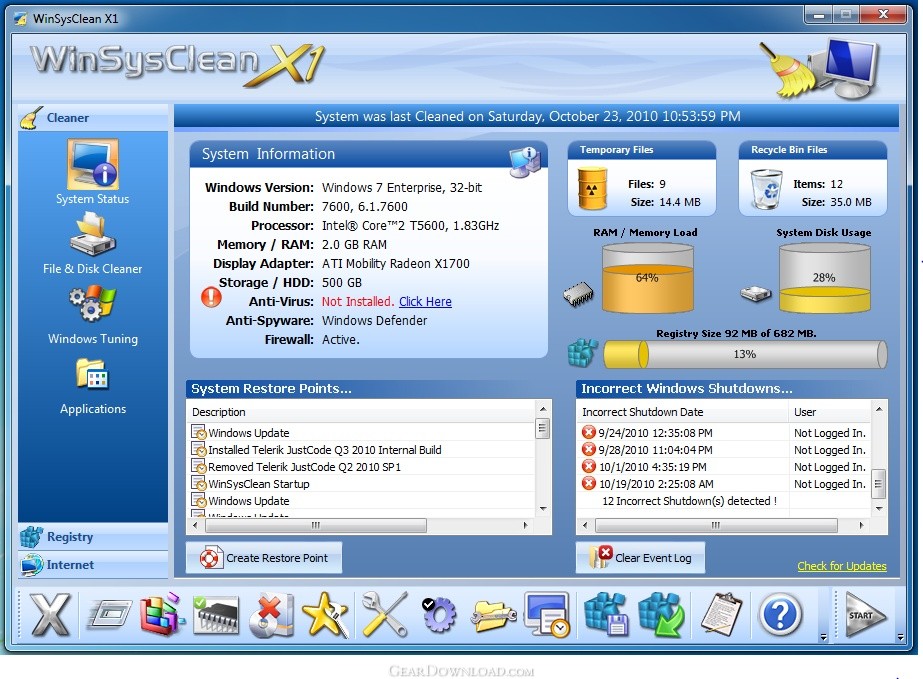Follow the anti-virus Click Here link
The image size is (923, 679).
tap(425, 301)
